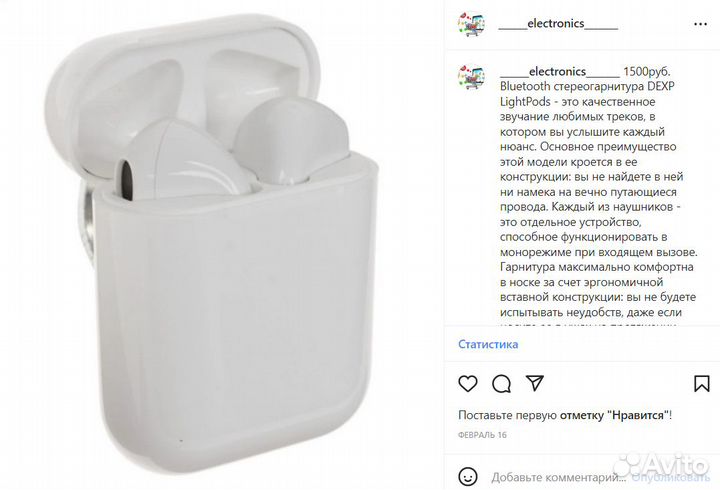Open comments via speech bubble icon
This screenshot has width=720, height=490.
pos(501,384)
